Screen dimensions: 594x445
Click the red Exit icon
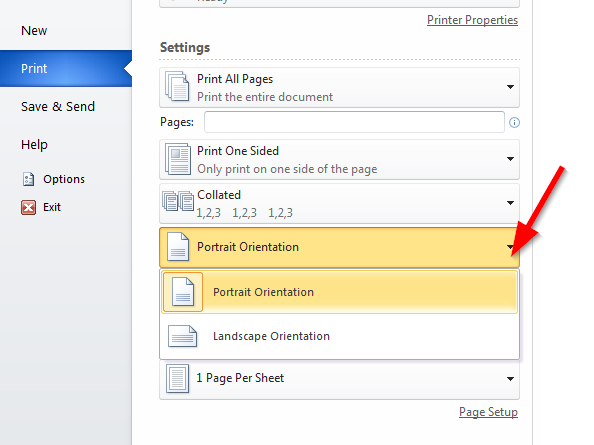[28, 207]
